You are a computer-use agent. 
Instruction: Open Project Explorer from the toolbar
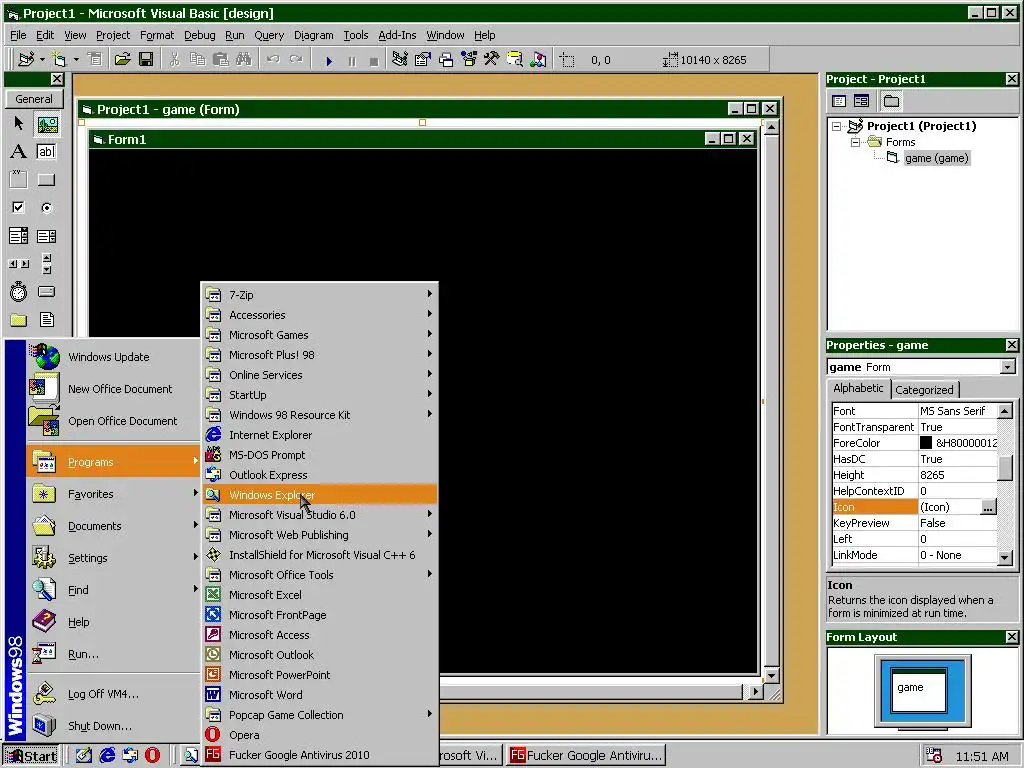click(x=400, y=60)
